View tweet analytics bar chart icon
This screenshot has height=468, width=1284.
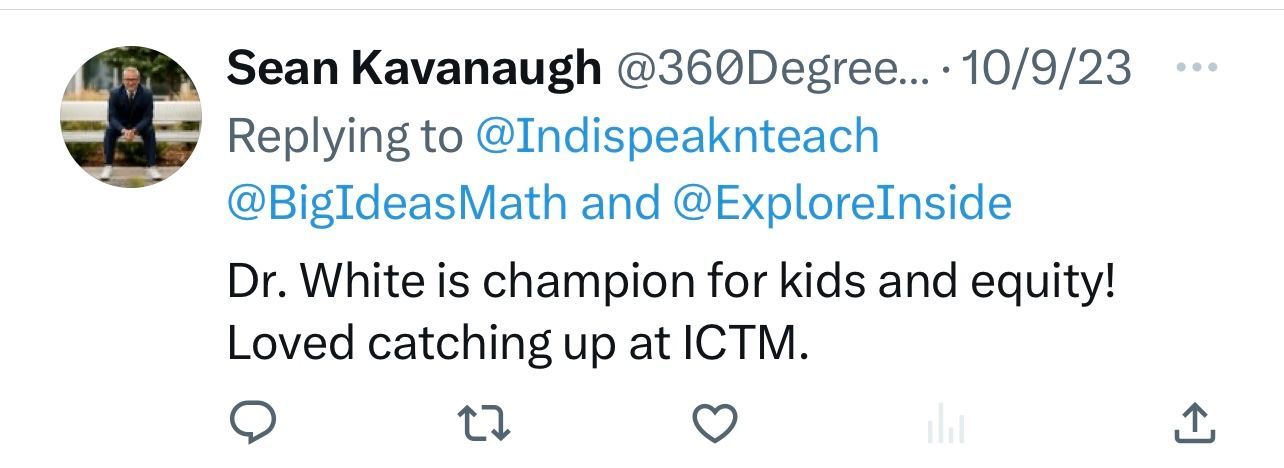[x=946, y=427]
